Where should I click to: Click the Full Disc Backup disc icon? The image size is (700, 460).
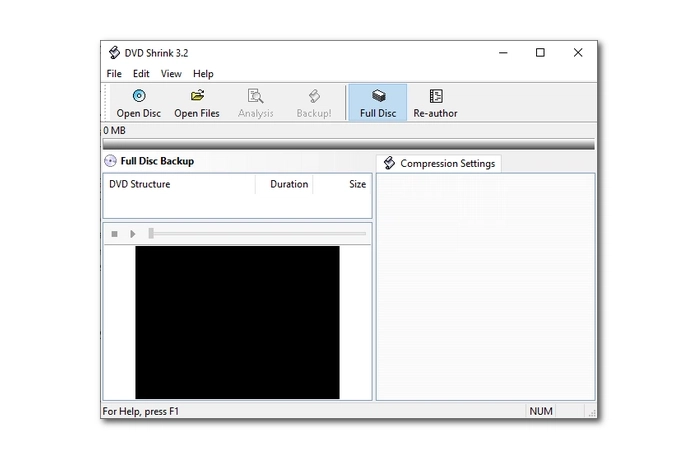point(110,161)
